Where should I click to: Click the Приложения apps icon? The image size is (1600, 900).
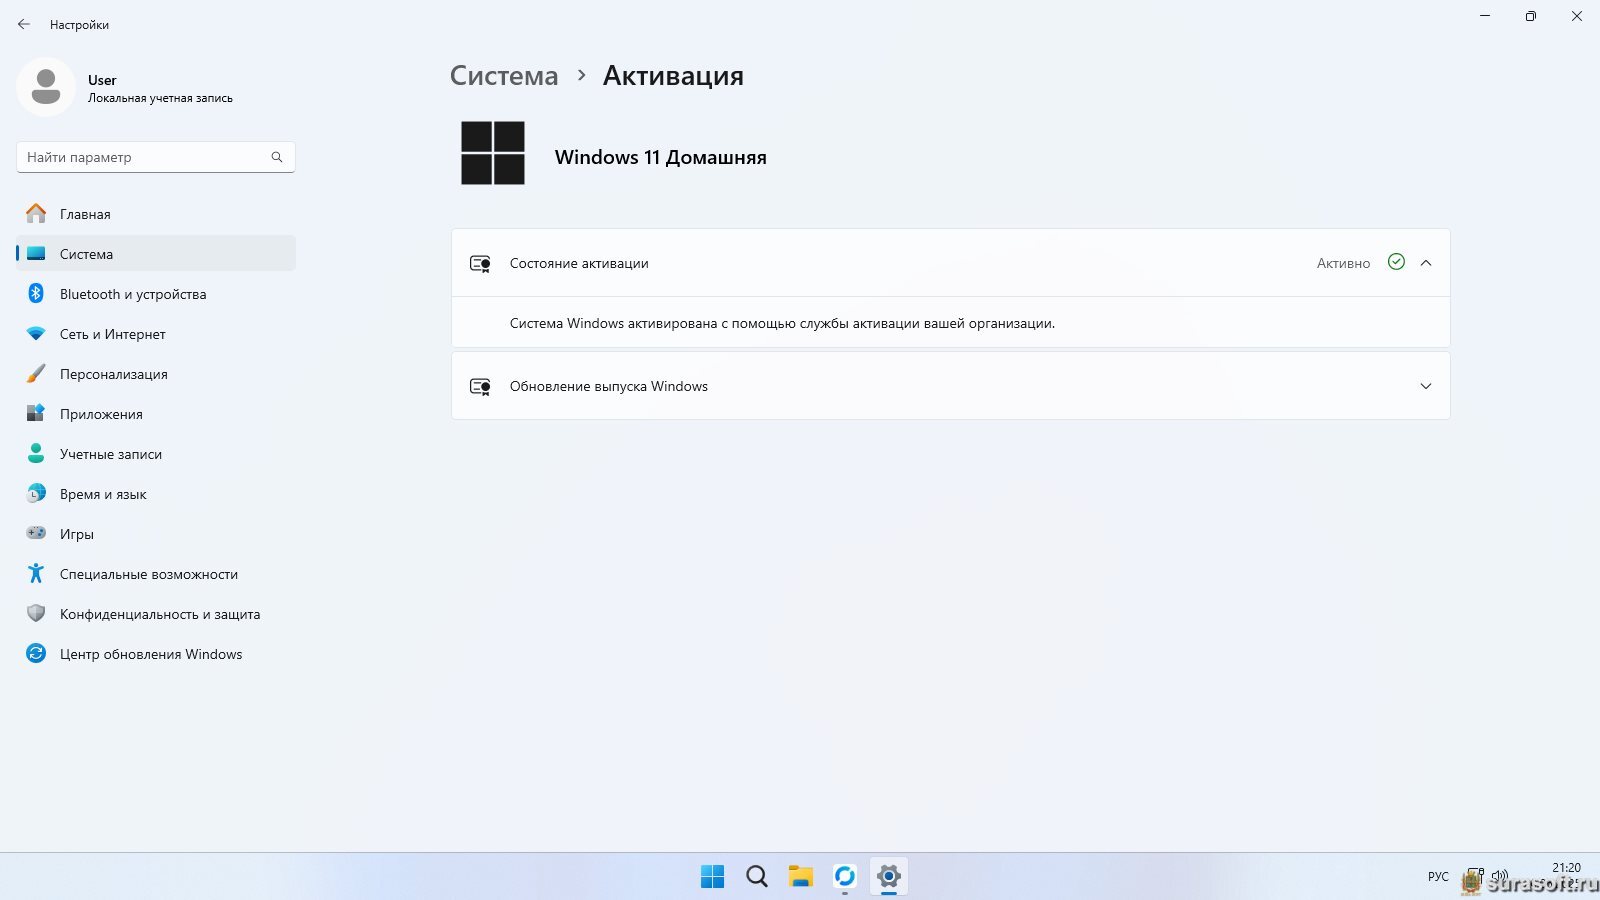36,413
